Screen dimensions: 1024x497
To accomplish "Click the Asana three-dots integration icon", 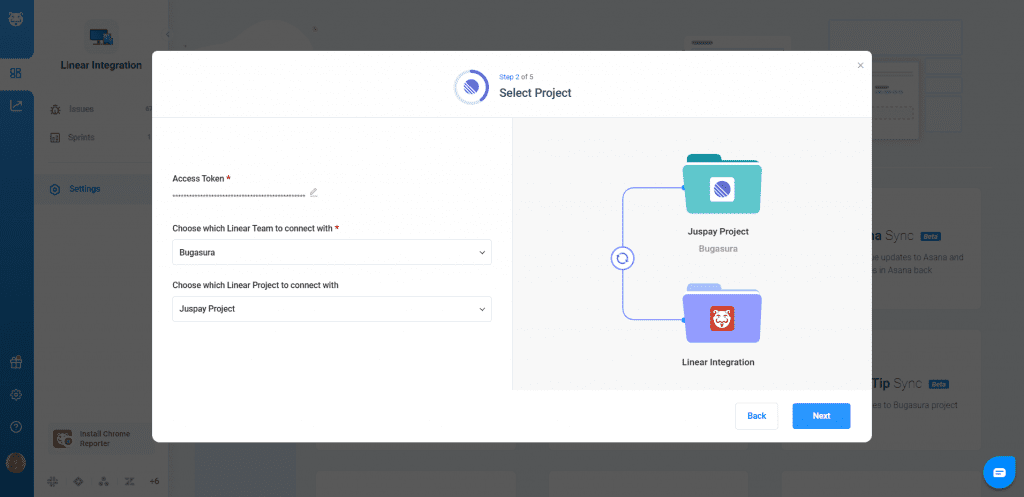I will 103,481.
